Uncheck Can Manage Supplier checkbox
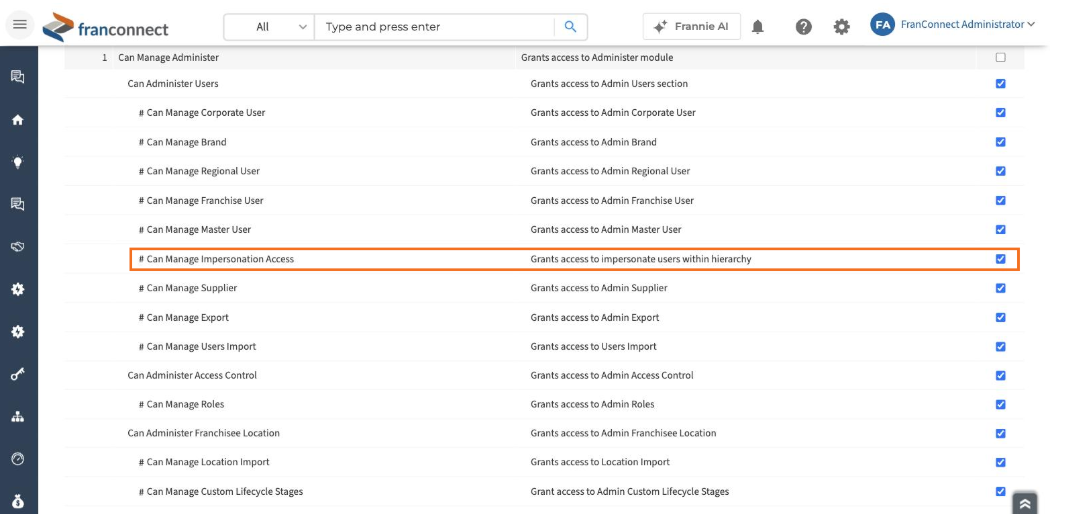1072x514 pixels. tap(1001, 288)
